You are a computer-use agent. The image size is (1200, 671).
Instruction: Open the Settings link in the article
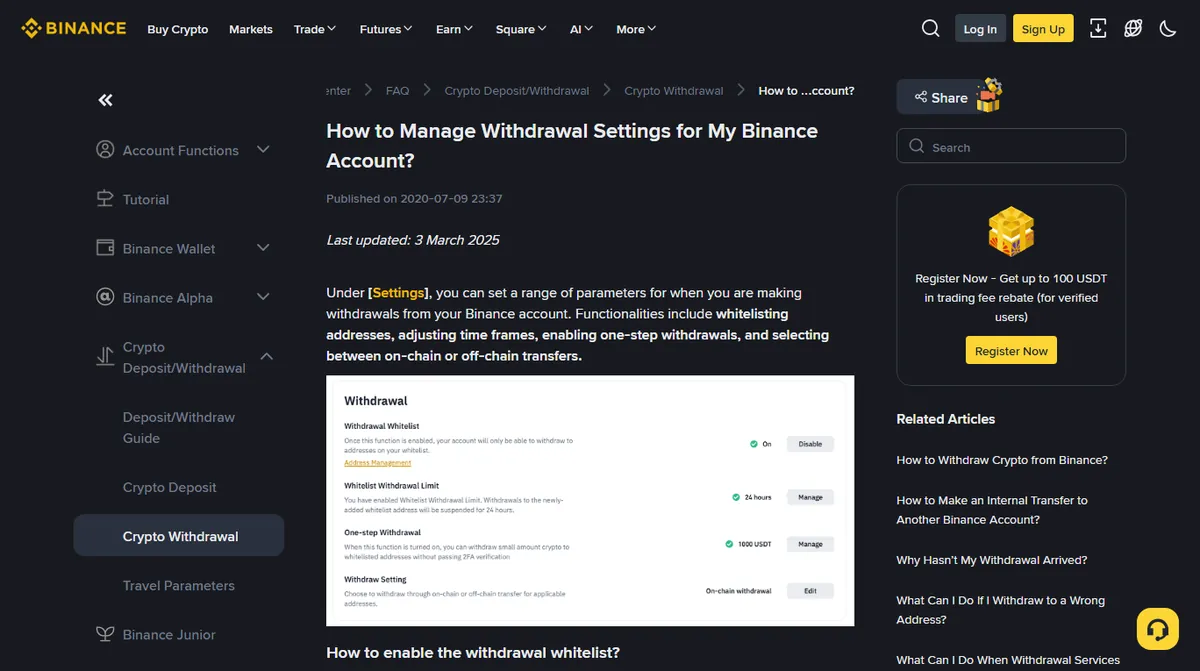pos(399,293)
